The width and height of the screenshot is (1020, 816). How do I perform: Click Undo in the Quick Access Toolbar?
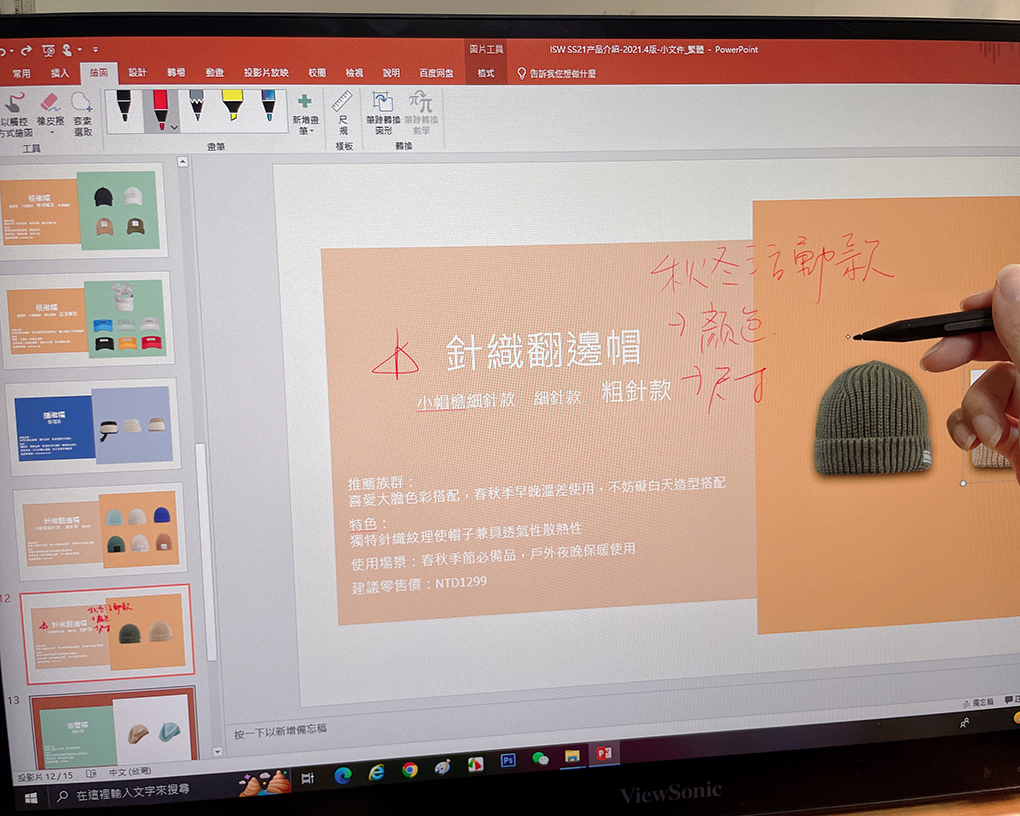[x=6, y=48]
